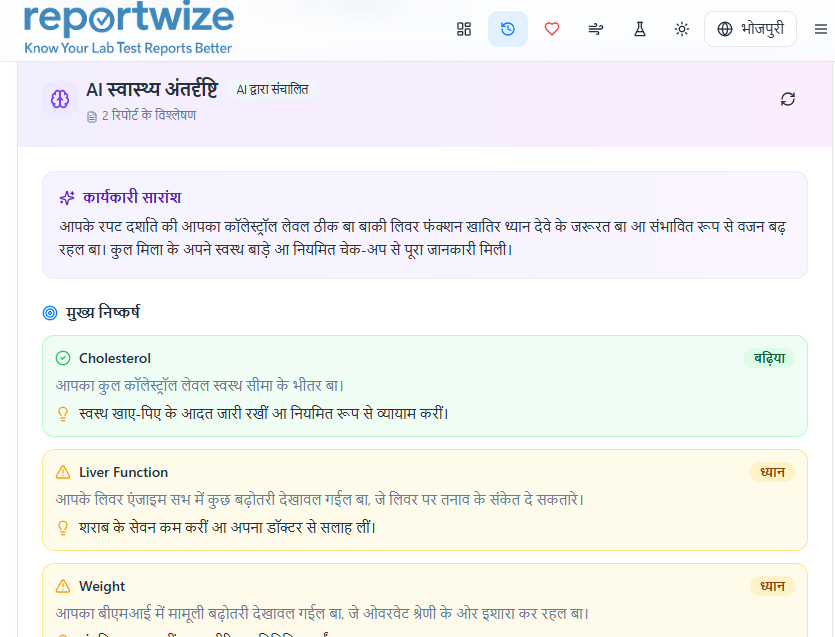Viewport: 835px width, 637px height.
Task: Open the भोजपुरी language dropdown
Action: click(750, 29)
